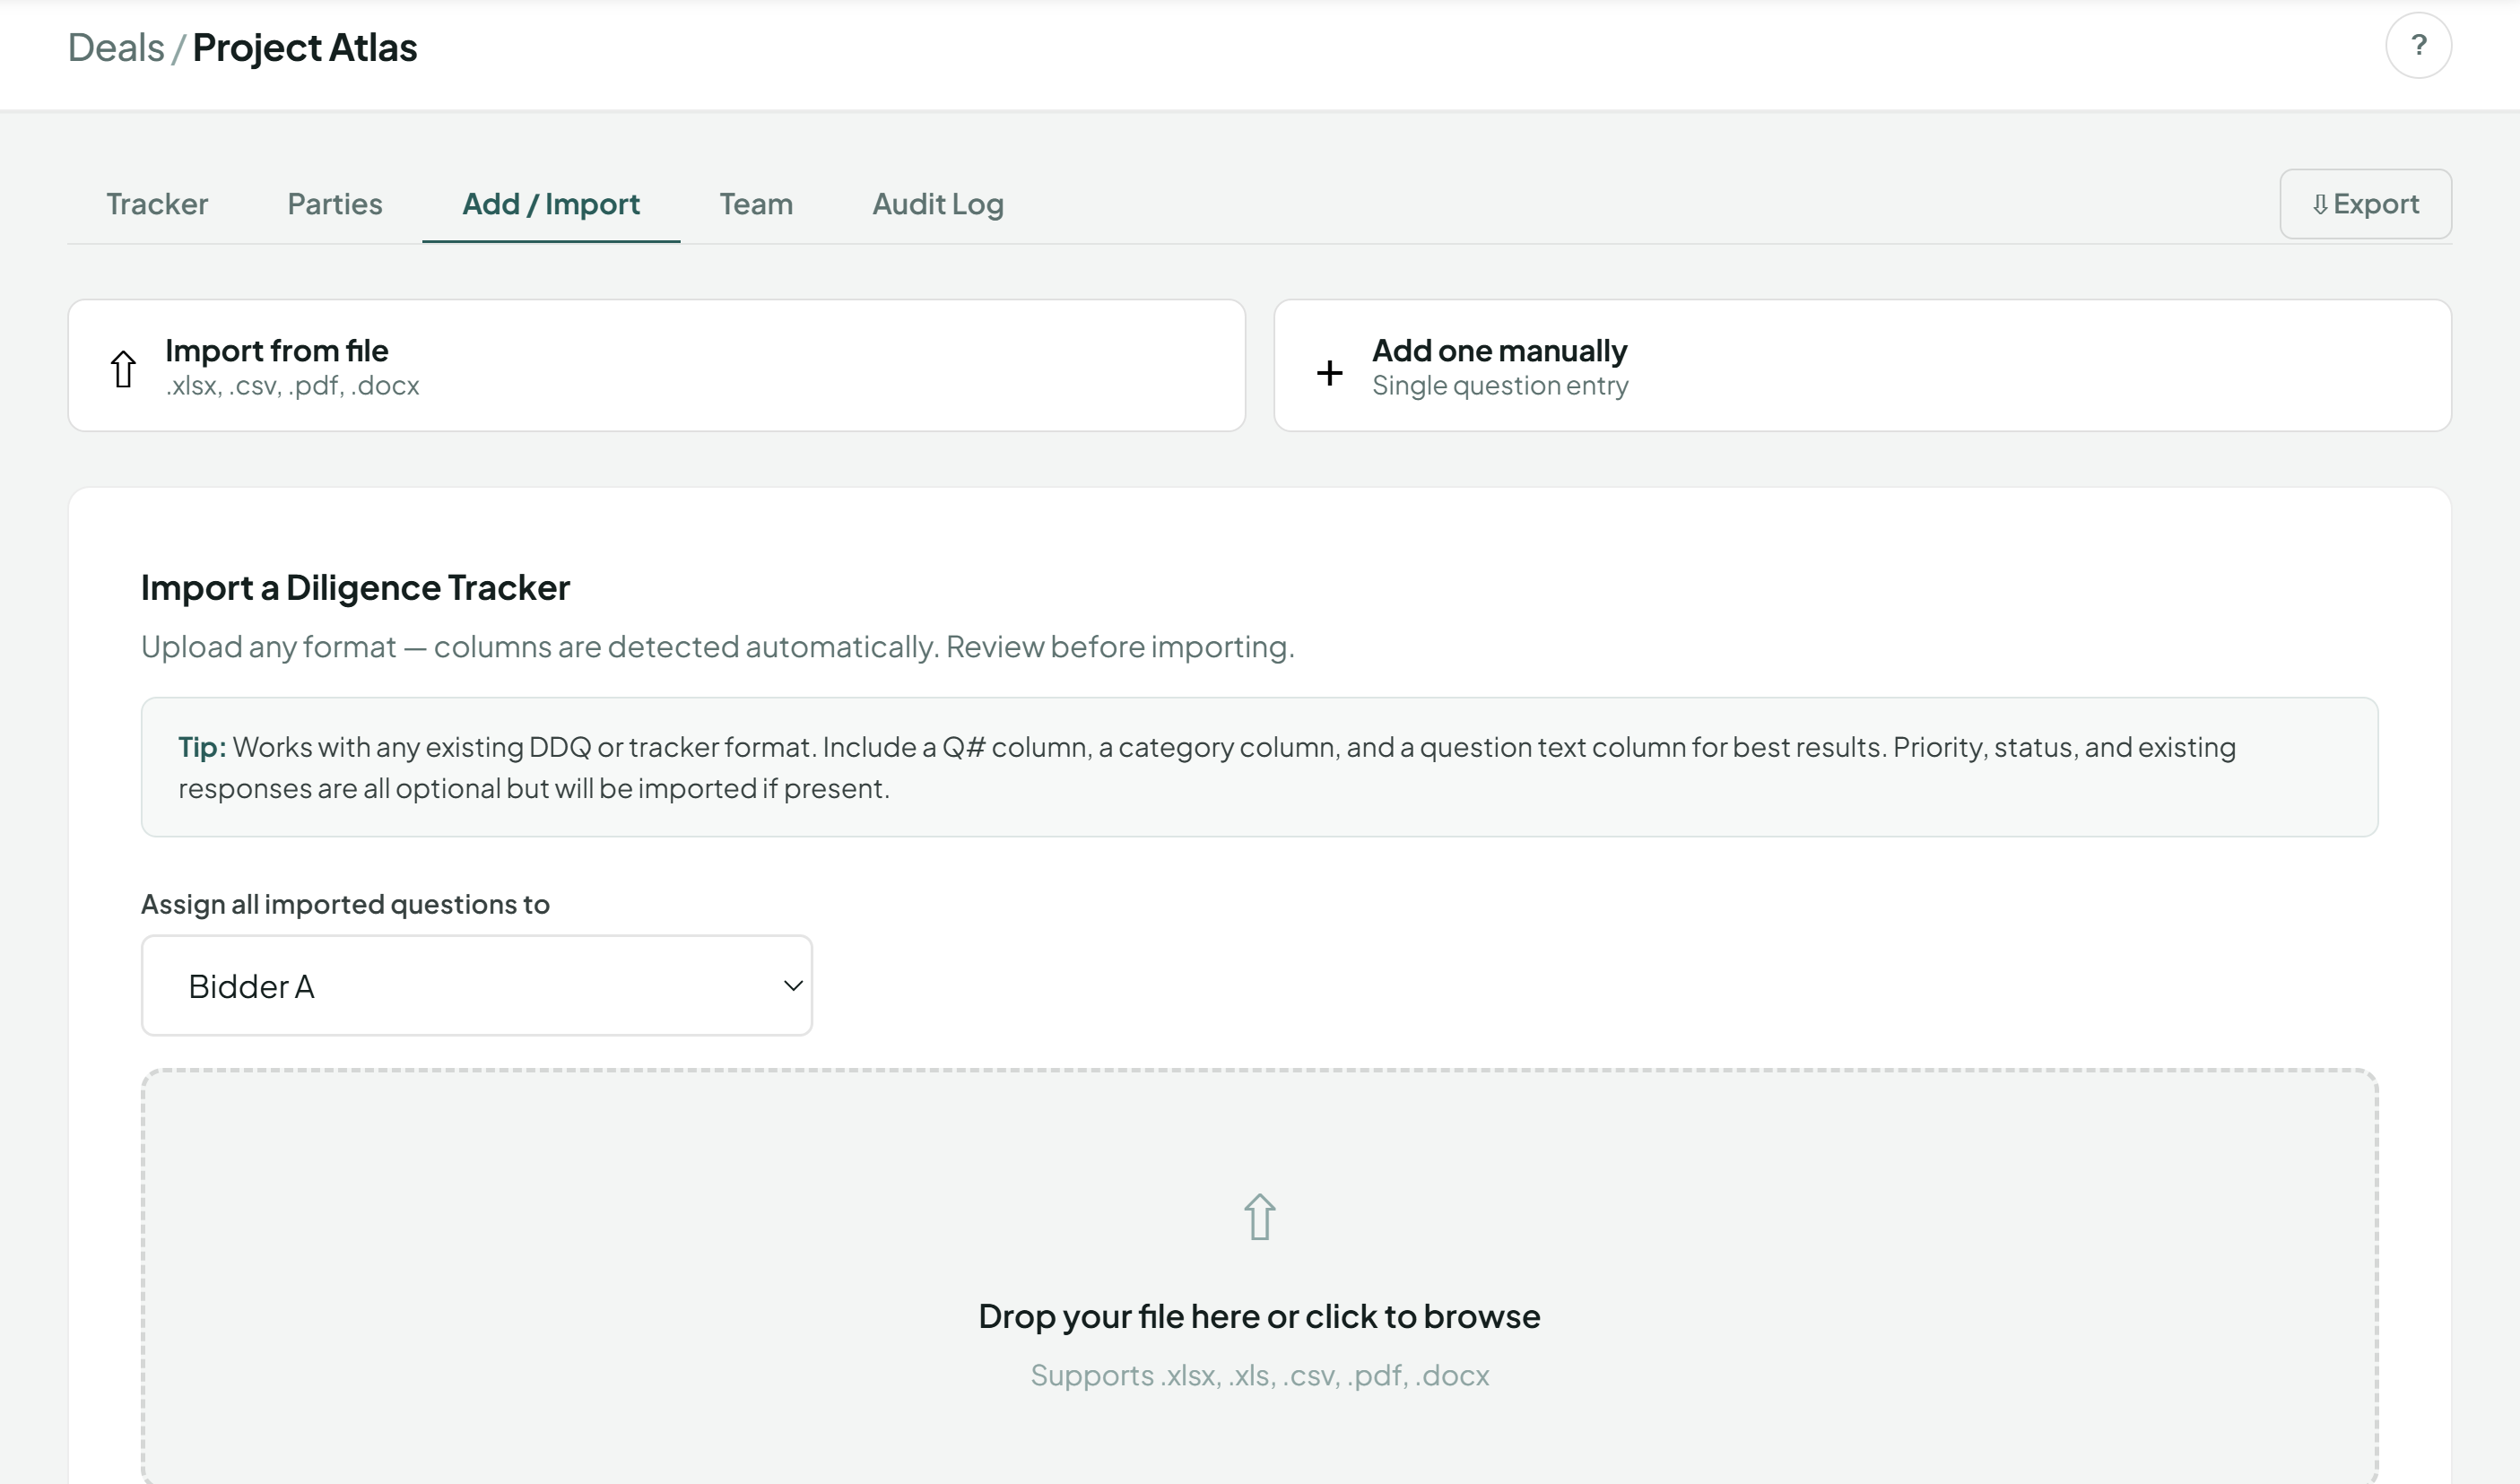Open the Assign all imported questions dropdown

point(477,985)
